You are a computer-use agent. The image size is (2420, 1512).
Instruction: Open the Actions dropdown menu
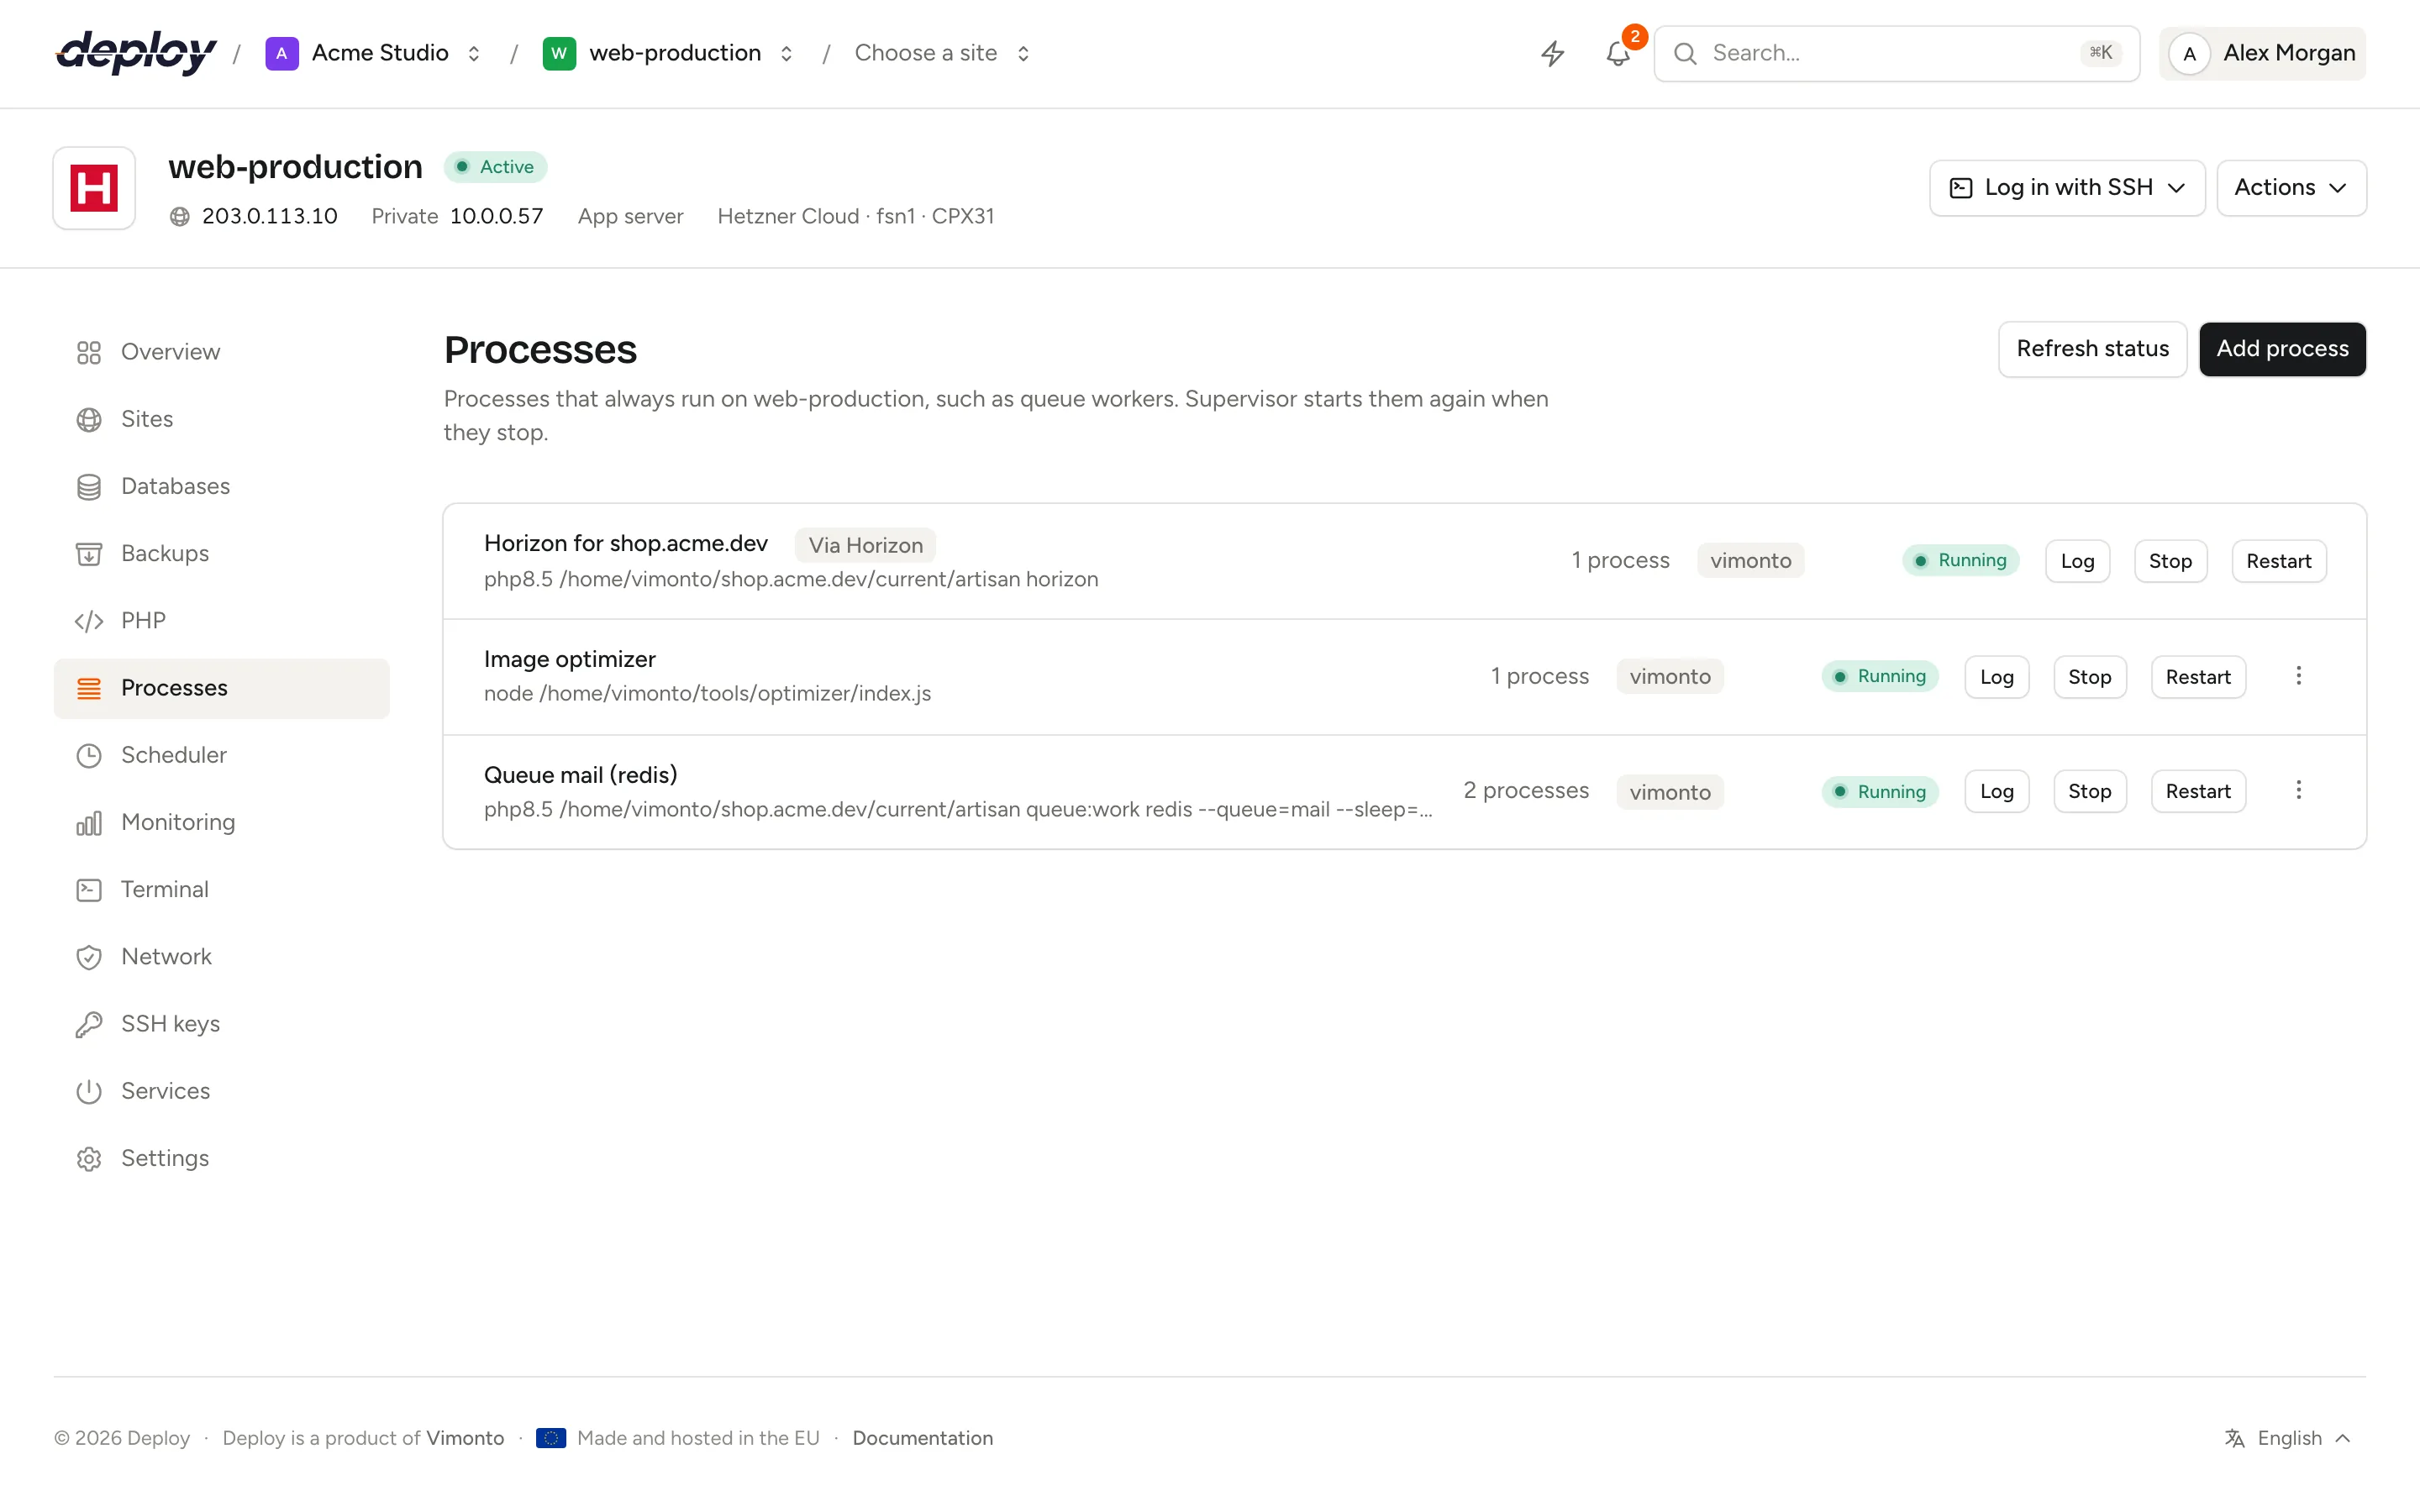pyautogui.click(x=2291, y=188)
